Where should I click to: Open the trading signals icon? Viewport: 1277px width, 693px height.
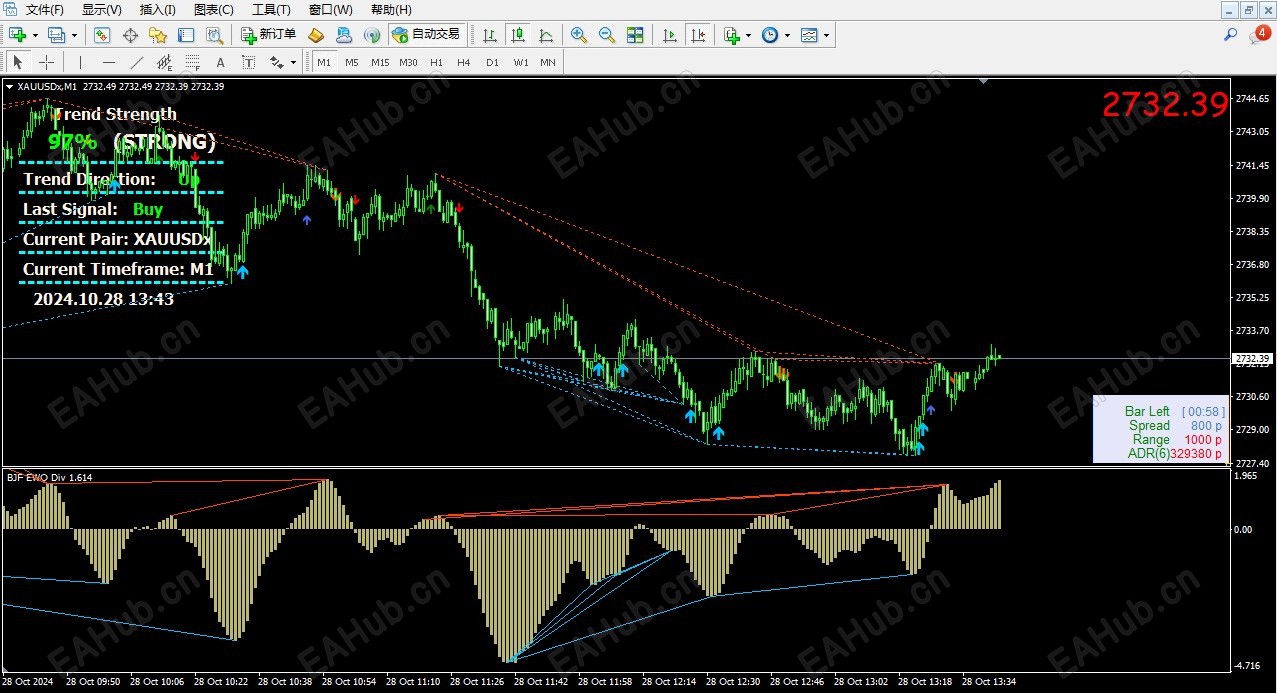coord(372,35)
